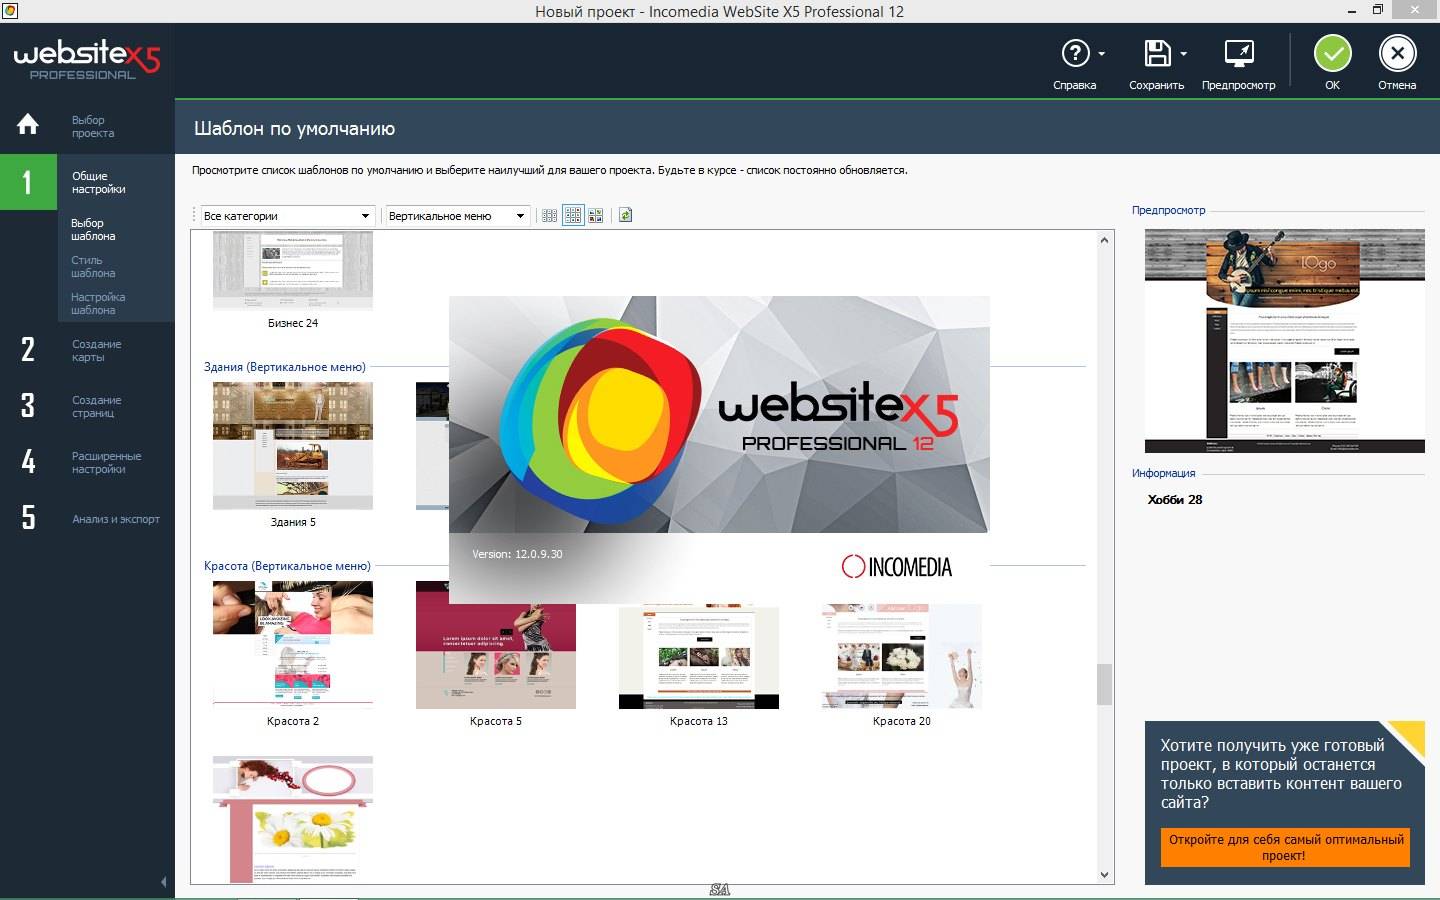The height and width of the screenshot is (900, 1440).
Task: Toggle the medium thumbnails view icon
Action: [x=573, y=215]
